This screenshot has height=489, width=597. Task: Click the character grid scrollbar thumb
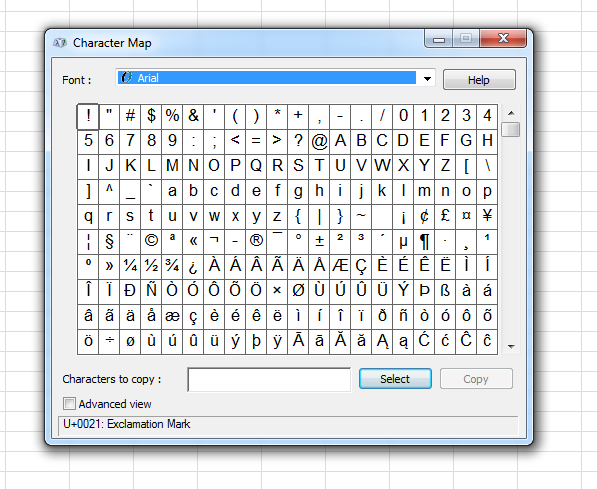coord(511,129)
